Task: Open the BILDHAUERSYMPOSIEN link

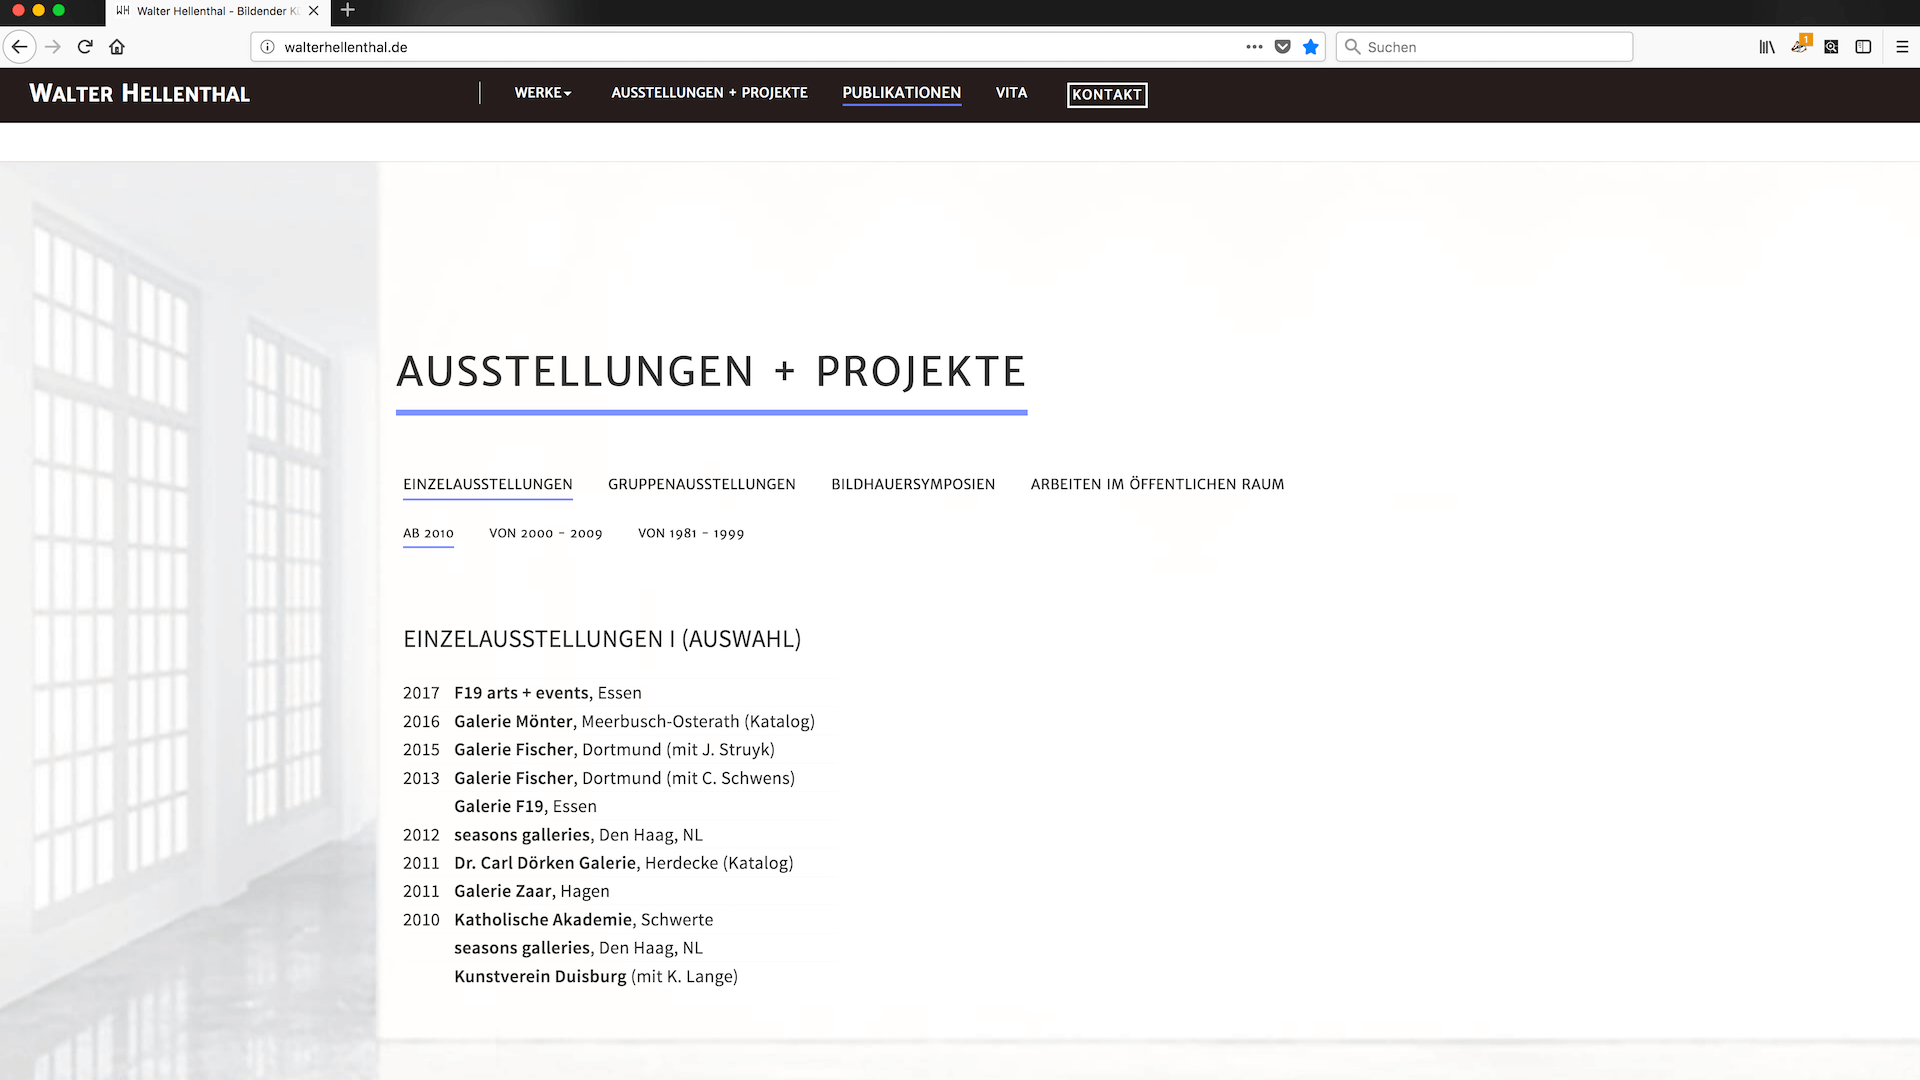Action: click(x=912, y=484)
